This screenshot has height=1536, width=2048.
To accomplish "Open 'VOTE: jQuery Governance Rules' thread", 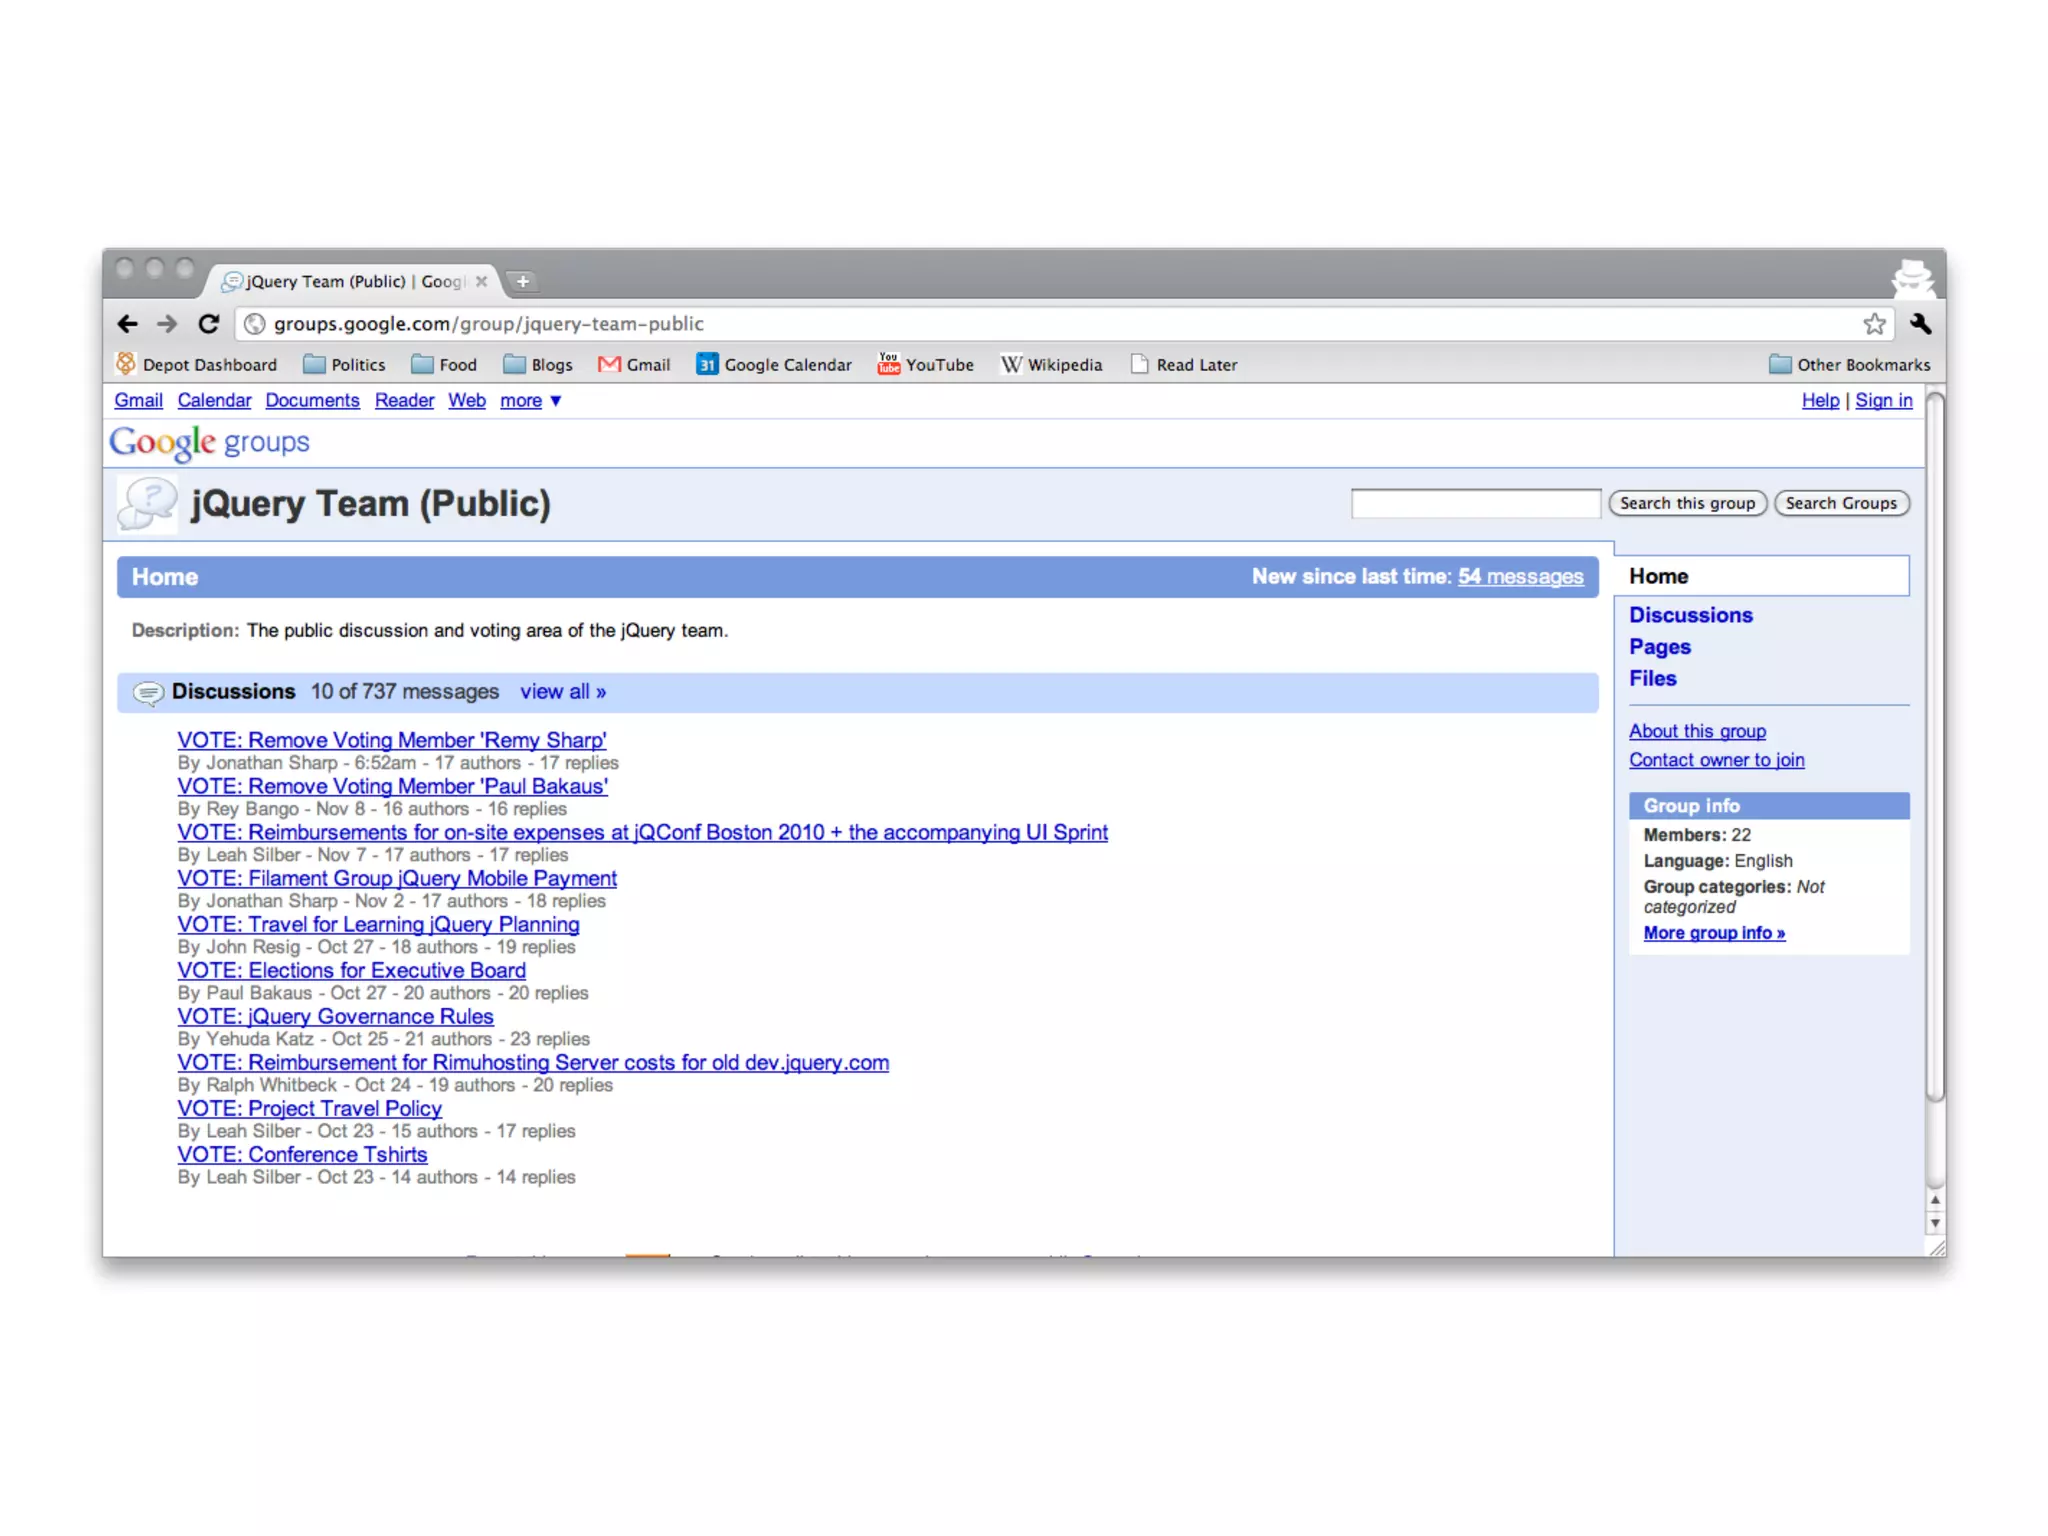I will pos(335,1016).
